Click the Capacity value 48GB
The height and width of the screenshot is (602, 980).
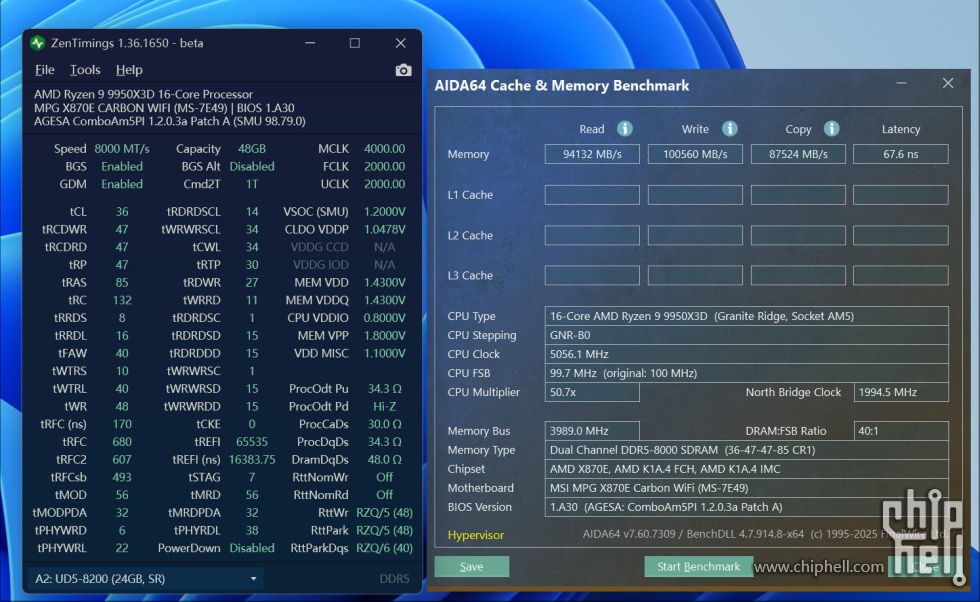point(252,149)
